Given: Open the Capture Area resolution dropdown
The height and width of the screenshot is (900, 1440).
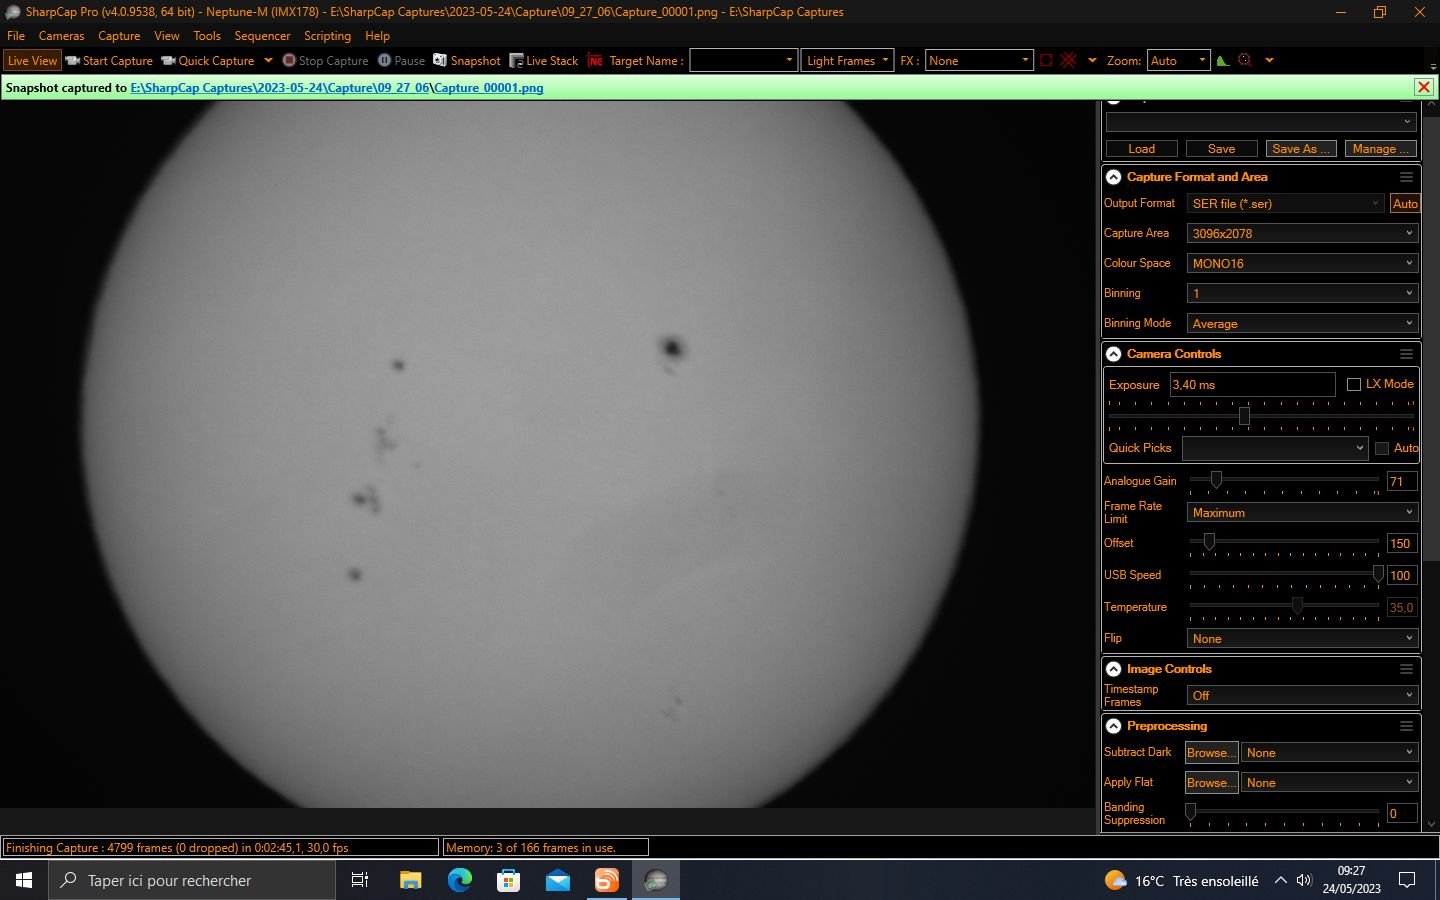Looking at the screenshot, I should 1302,234.
